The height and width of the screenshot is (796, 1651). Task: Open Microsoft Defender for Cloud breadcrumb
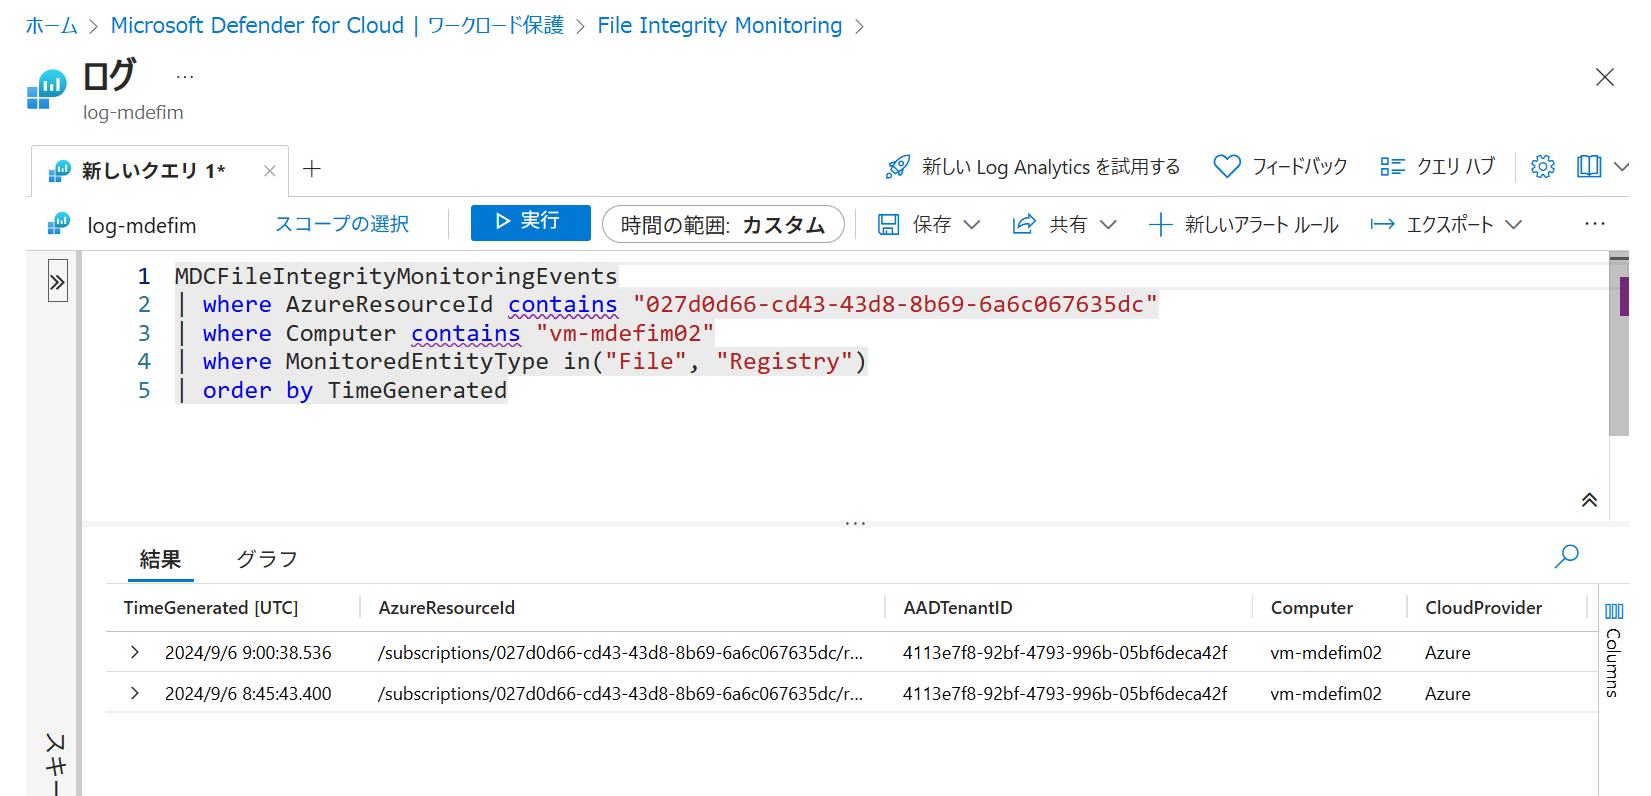(x=337, y=25)
